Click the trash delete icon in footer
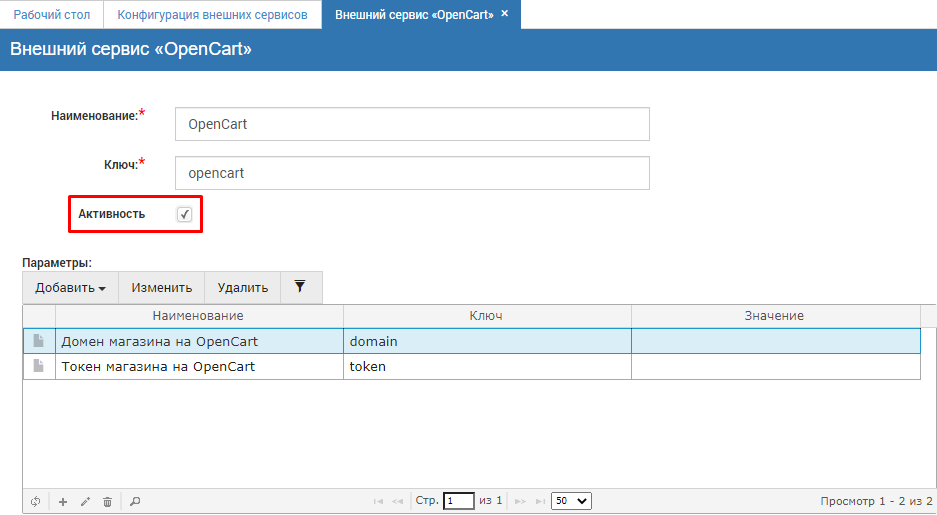This screenshot has width=937, height=515. 108,501
